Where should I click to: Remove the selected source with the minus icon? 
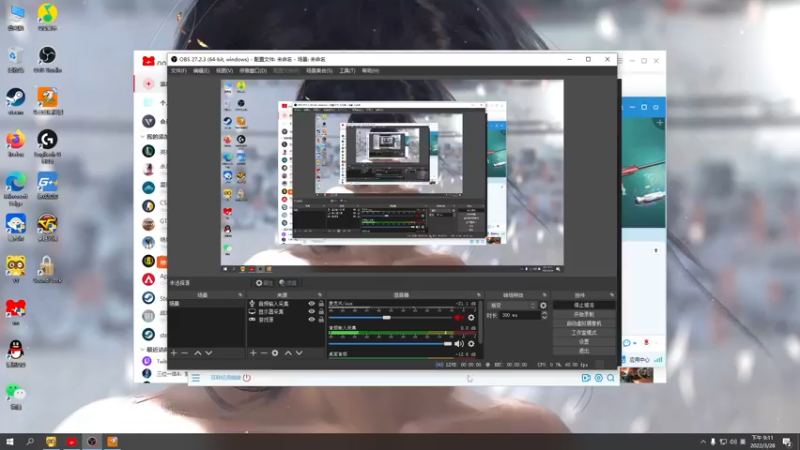(x=264, y=353)
